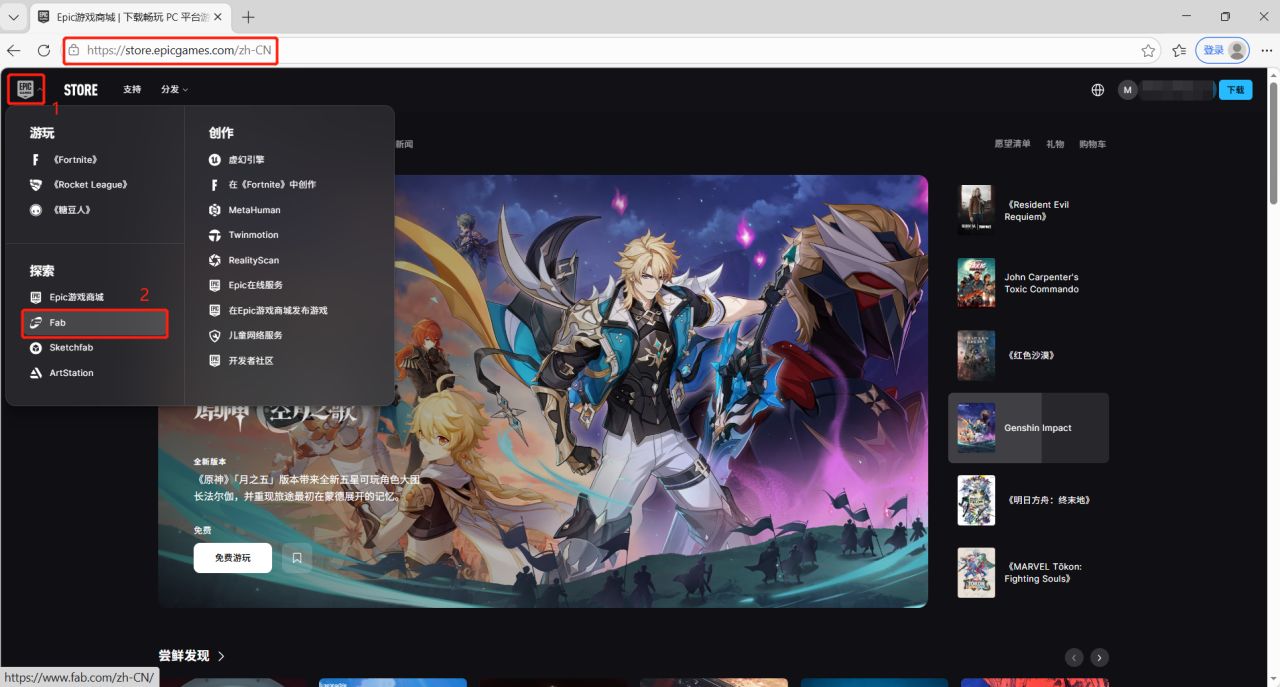Select Resident Evil Requiem in sidebar
Screen dimensions: 1280x687
1028,210
